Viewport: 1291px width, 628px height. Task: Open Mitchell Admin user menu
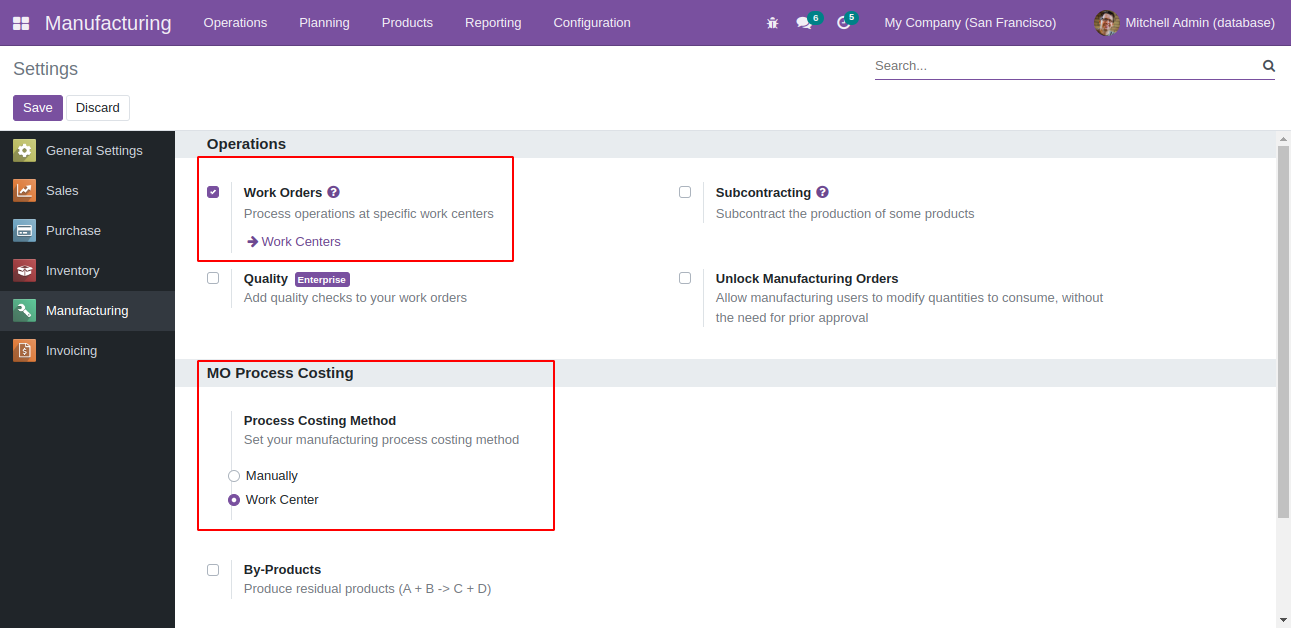point(1185,23)
